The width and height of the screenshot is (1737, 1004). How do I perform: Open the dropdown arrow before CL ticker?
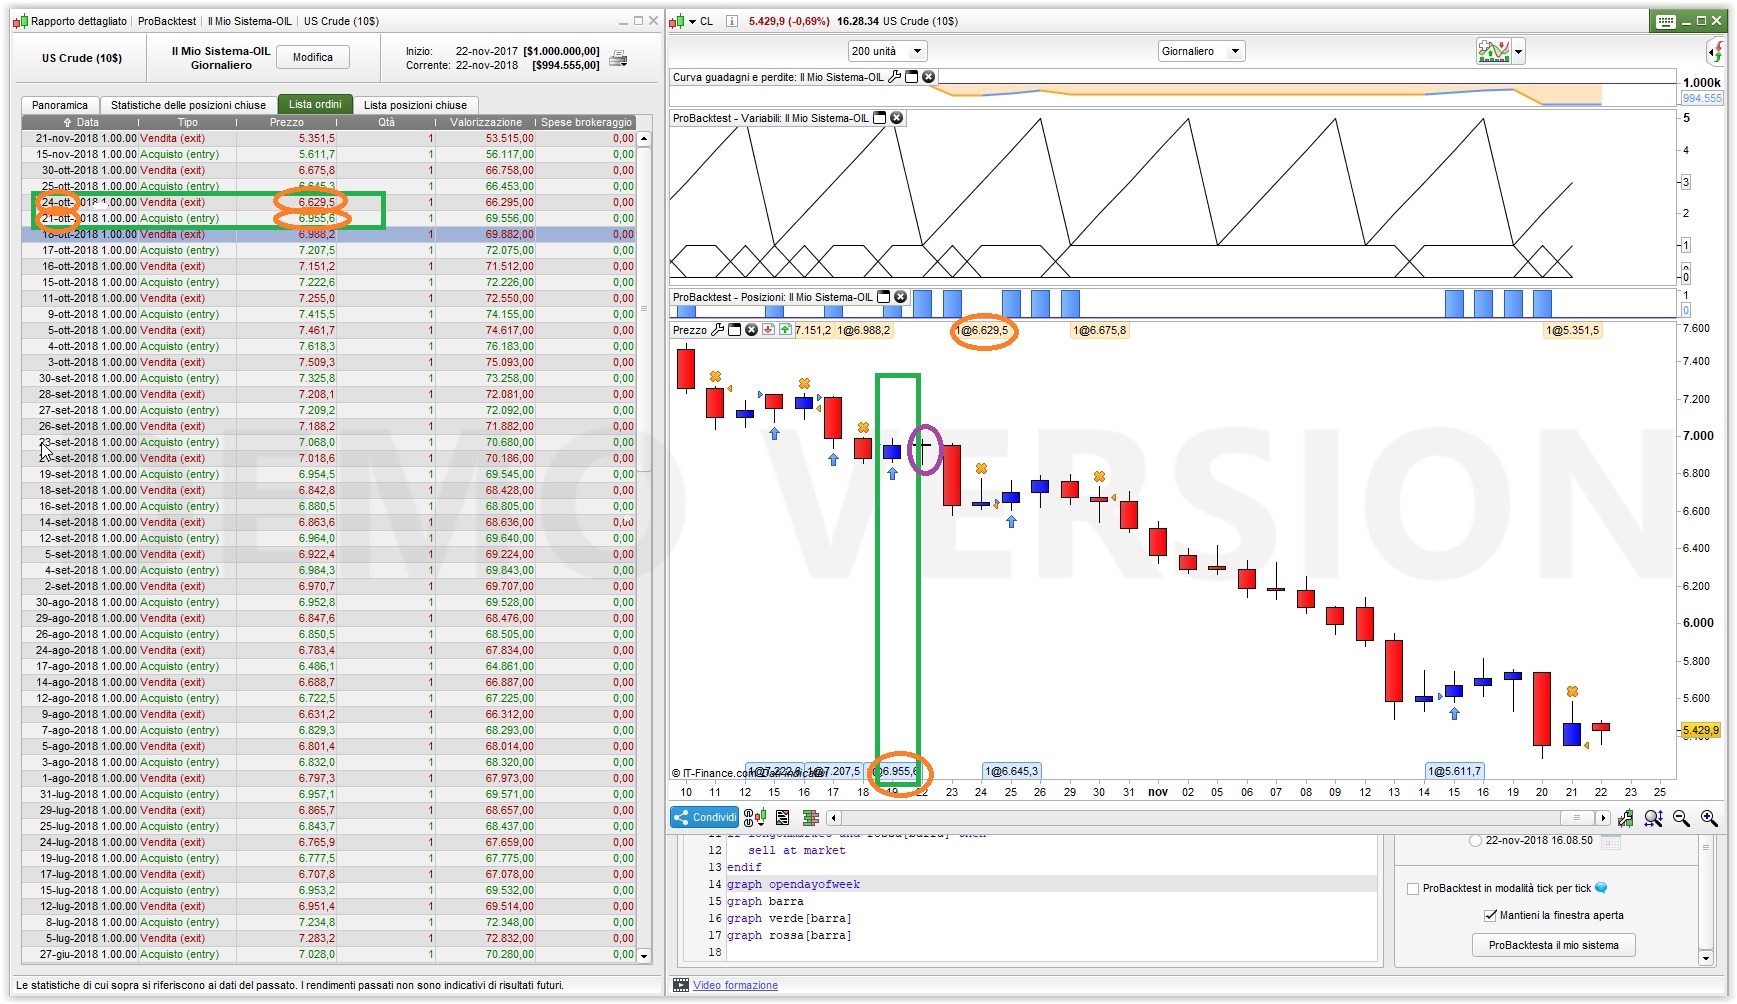pyautogui.click(x=692, y=21)
